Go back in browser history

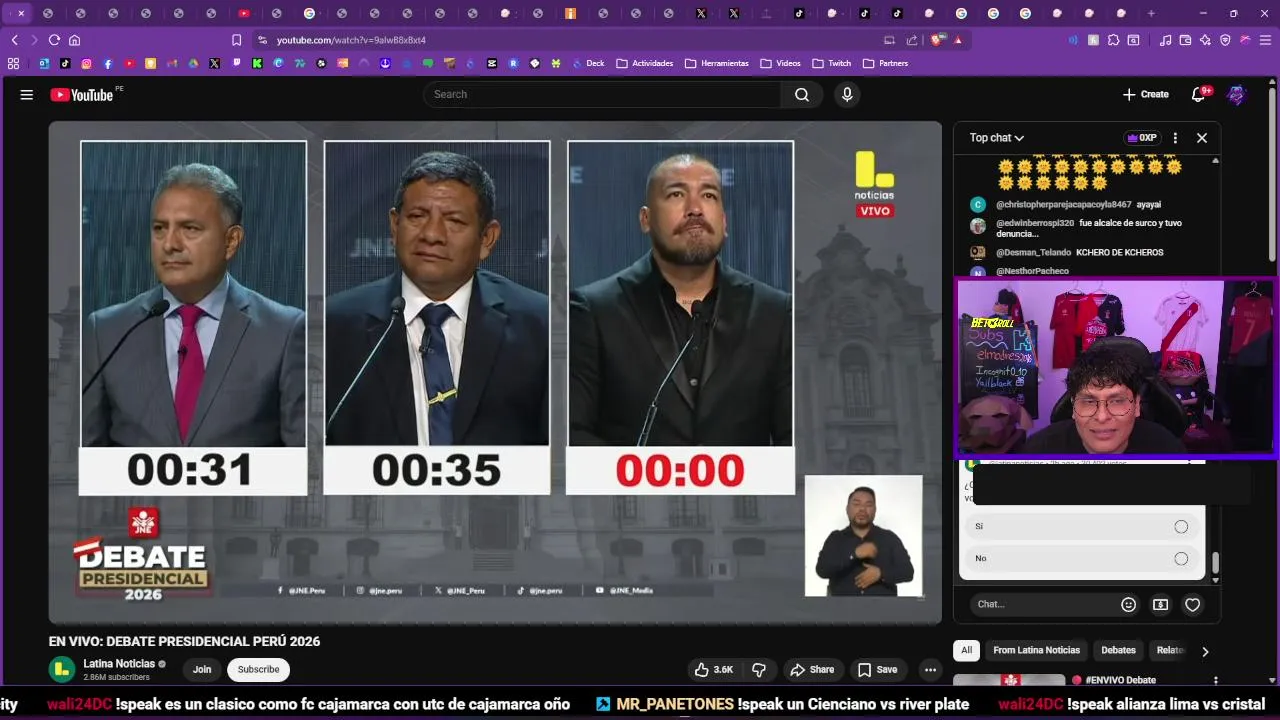point(14,40)
